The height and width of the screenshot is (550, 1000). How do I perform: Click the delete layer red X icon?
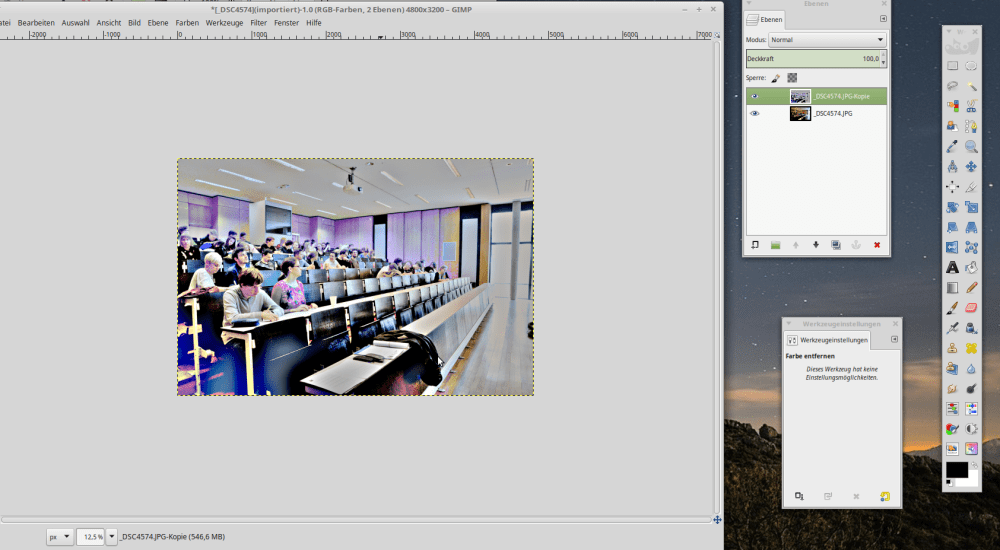[877, 245]
